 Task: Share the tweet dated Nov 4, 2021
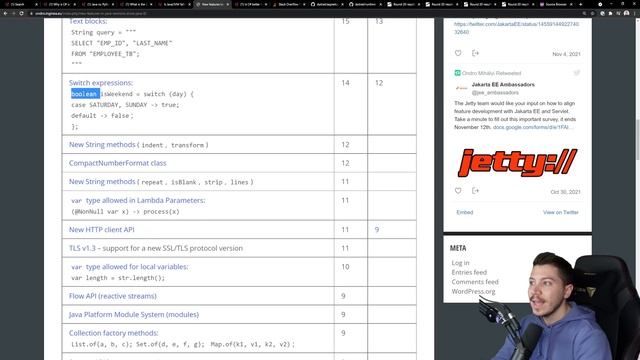click(475, 53)
